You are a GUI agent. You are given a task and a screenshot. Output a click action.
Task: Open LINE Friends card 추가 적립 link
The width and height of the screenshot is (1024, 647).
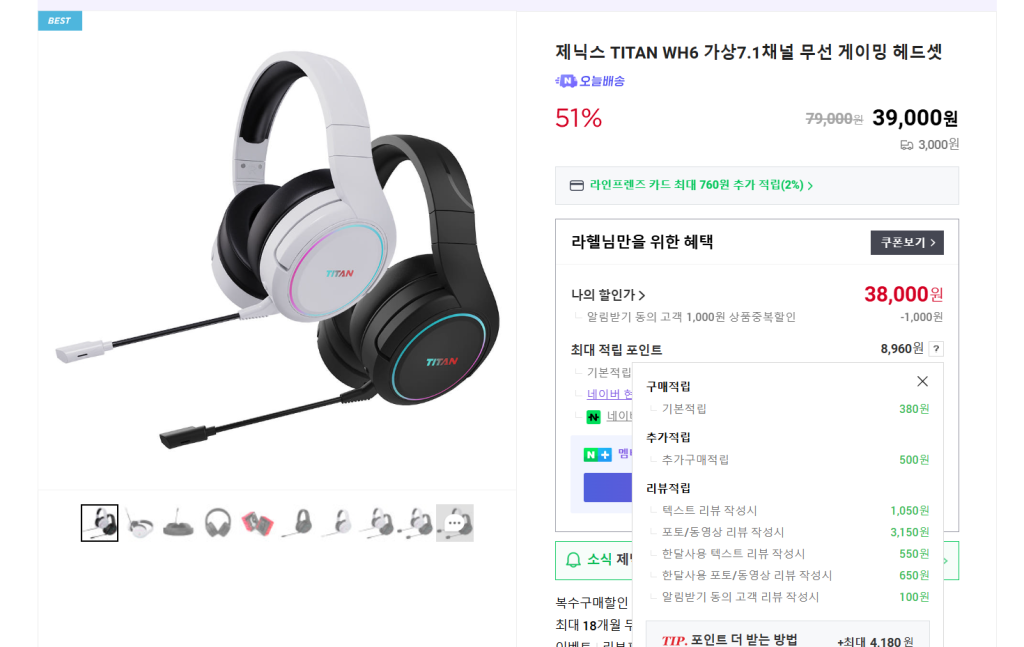pyautogui.click(x=701, y=185)
